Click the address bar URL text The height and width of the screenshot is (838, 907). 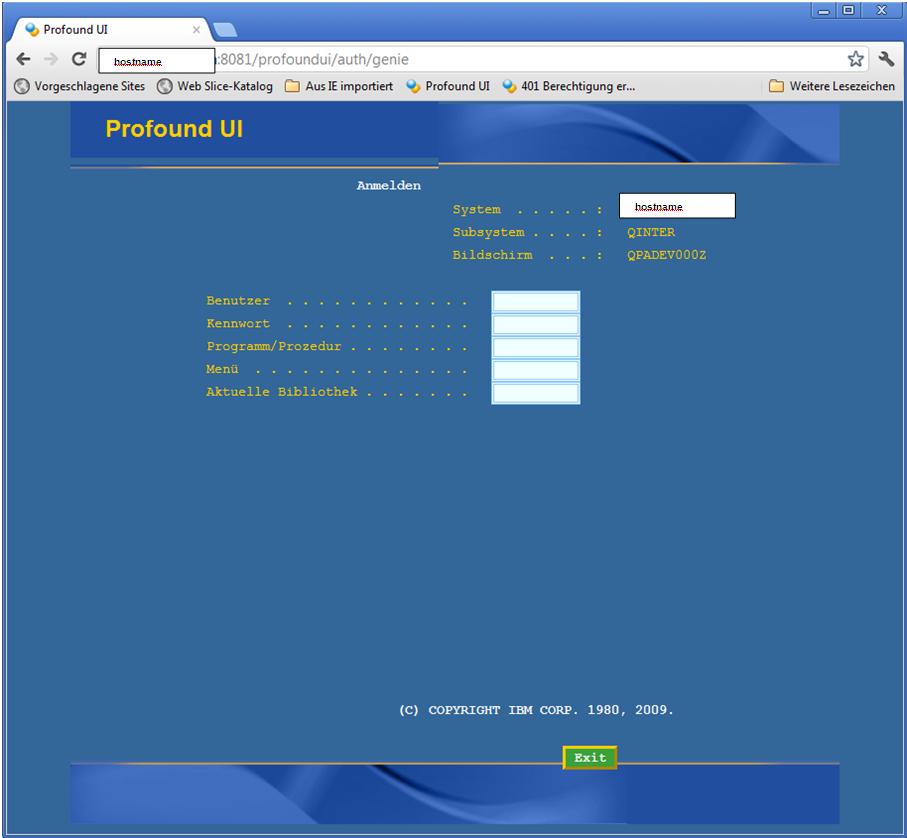pos(314,59)
